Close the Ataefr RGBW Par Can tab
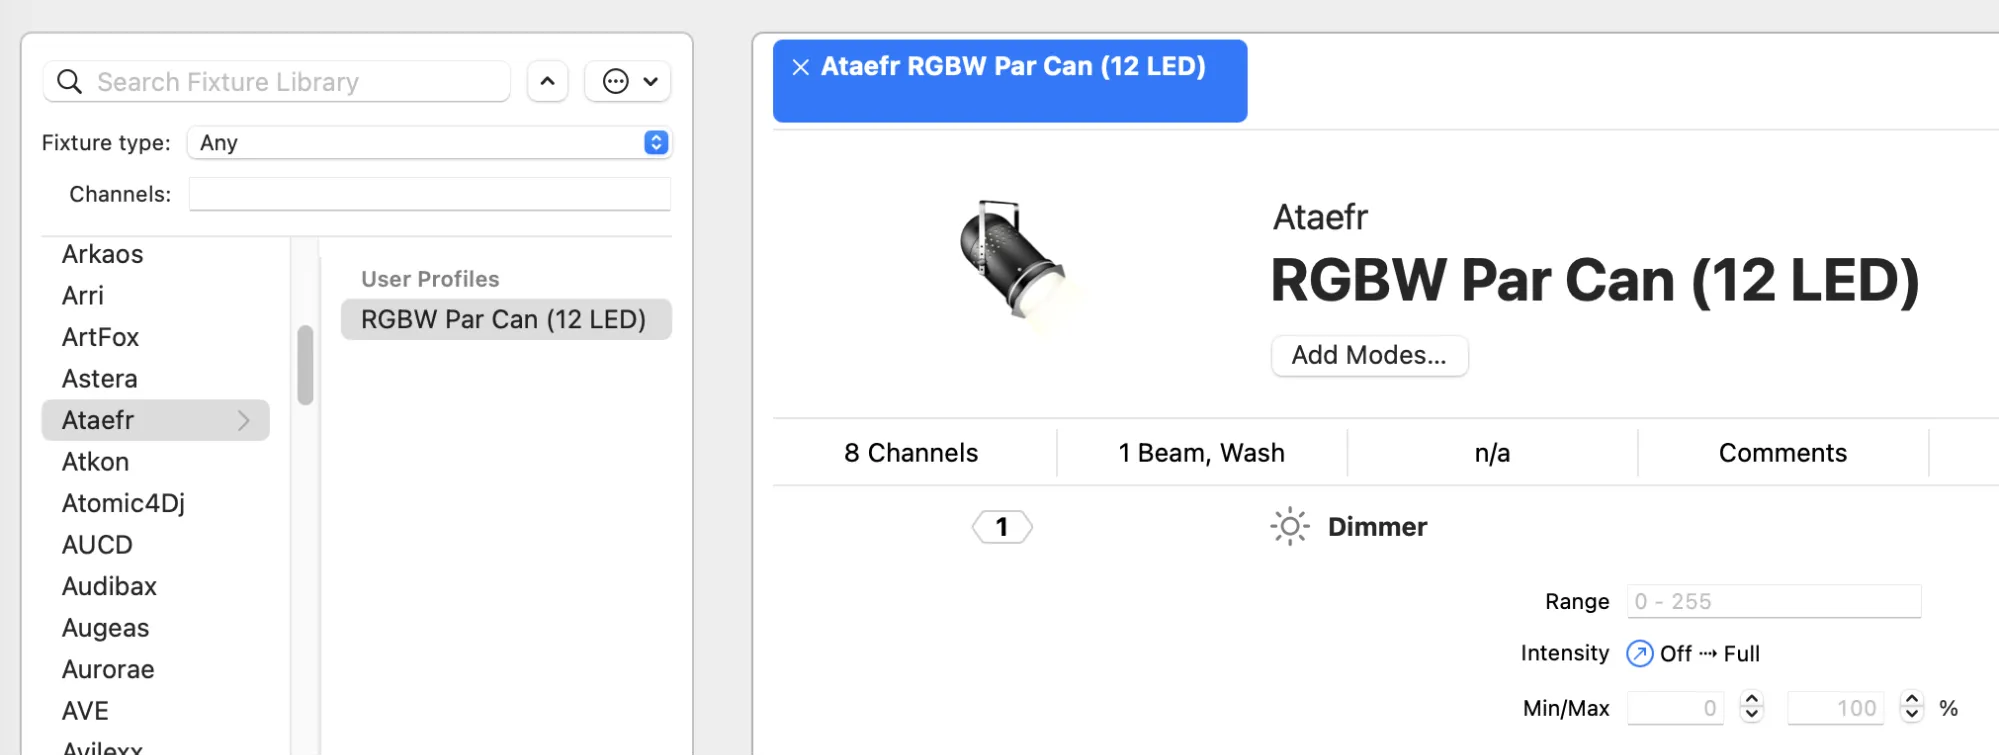The height and width of the screenshot is (756, 1999). tap(800, 67)
